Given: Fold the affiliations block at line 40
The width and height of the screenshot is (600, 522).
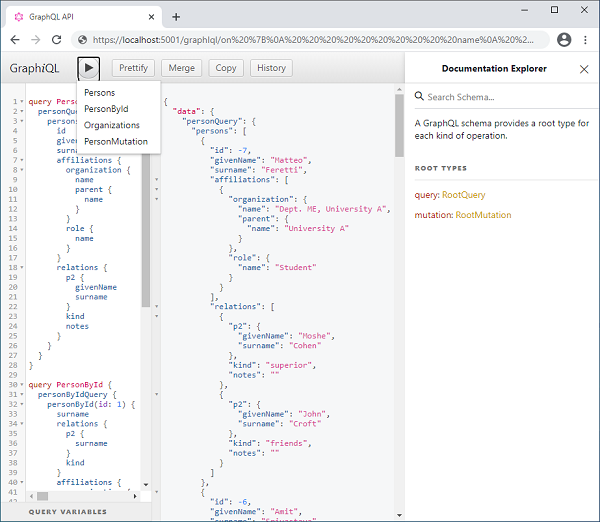Looking at the screenshot, I should click(x=22, y=482).
